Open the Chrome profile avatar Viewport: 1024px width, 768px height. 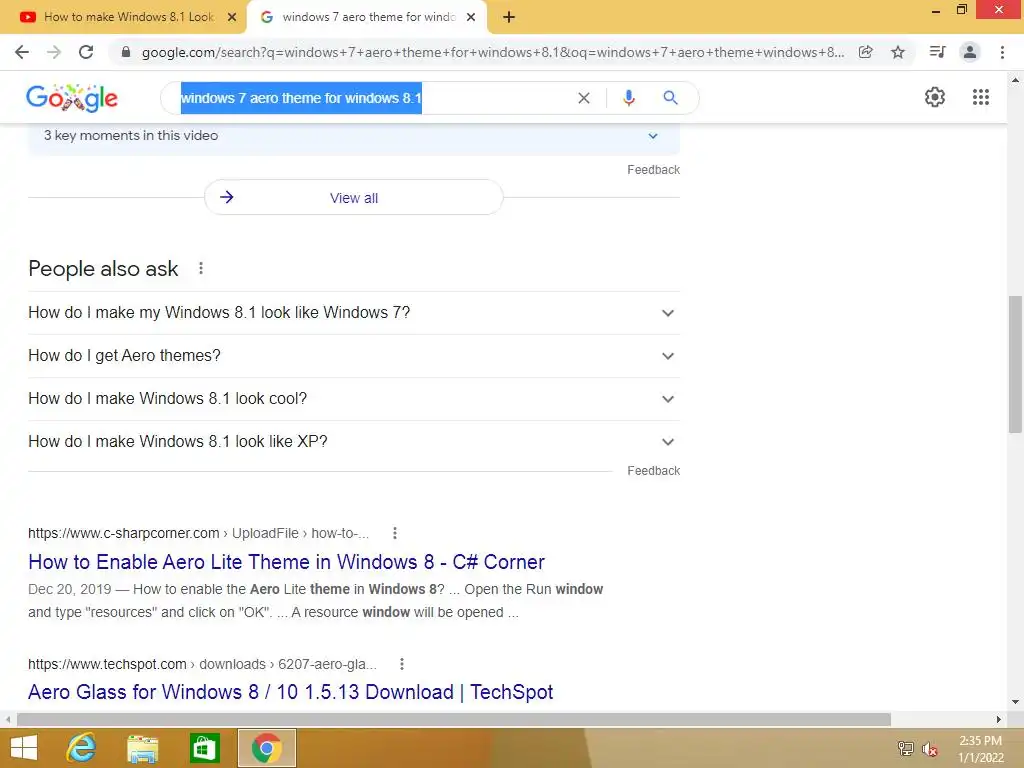pos(970,52)
